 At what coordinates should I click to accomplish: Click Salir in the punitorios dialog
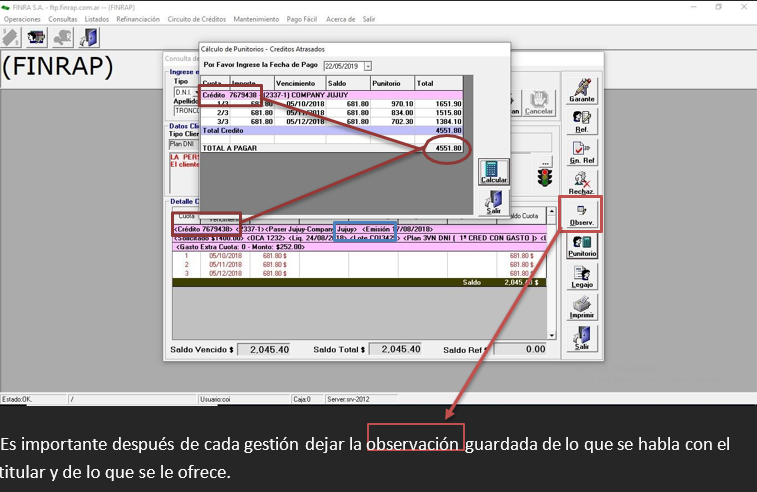tap(492, 203)
